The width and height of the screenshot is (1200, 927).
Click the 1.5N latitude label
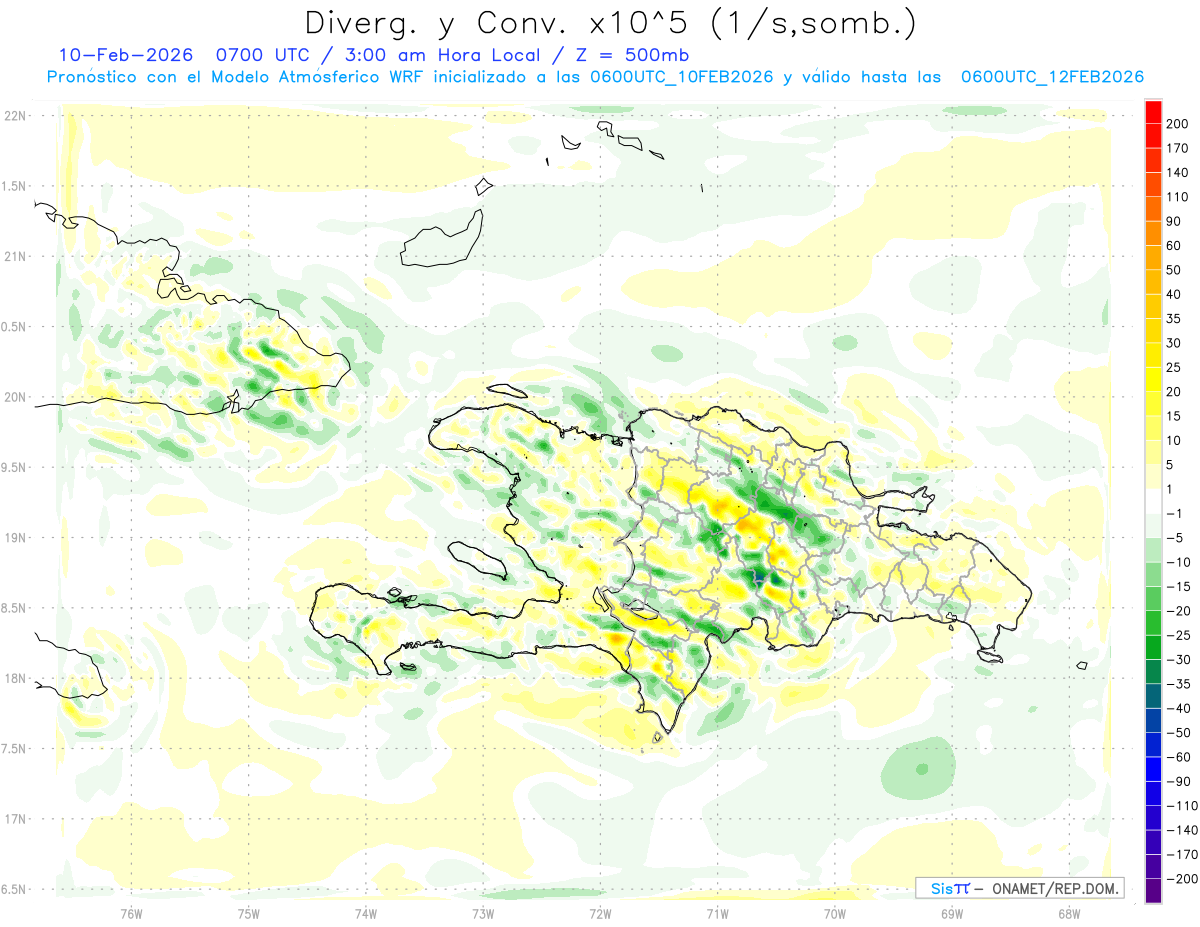15,186
